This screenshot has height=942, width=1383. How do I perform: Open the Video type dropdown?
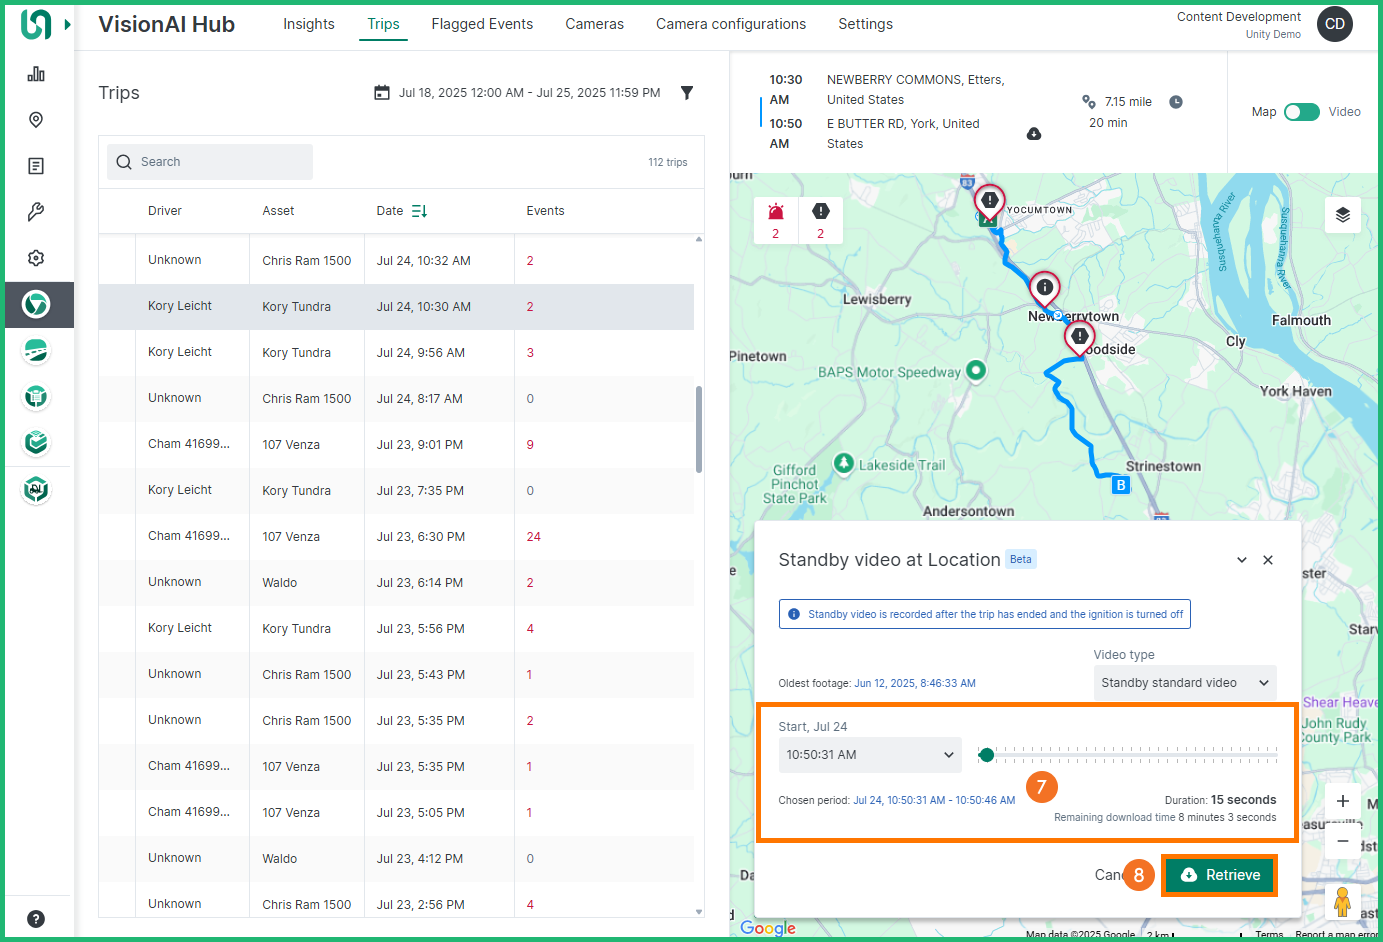click(1184, 683)
